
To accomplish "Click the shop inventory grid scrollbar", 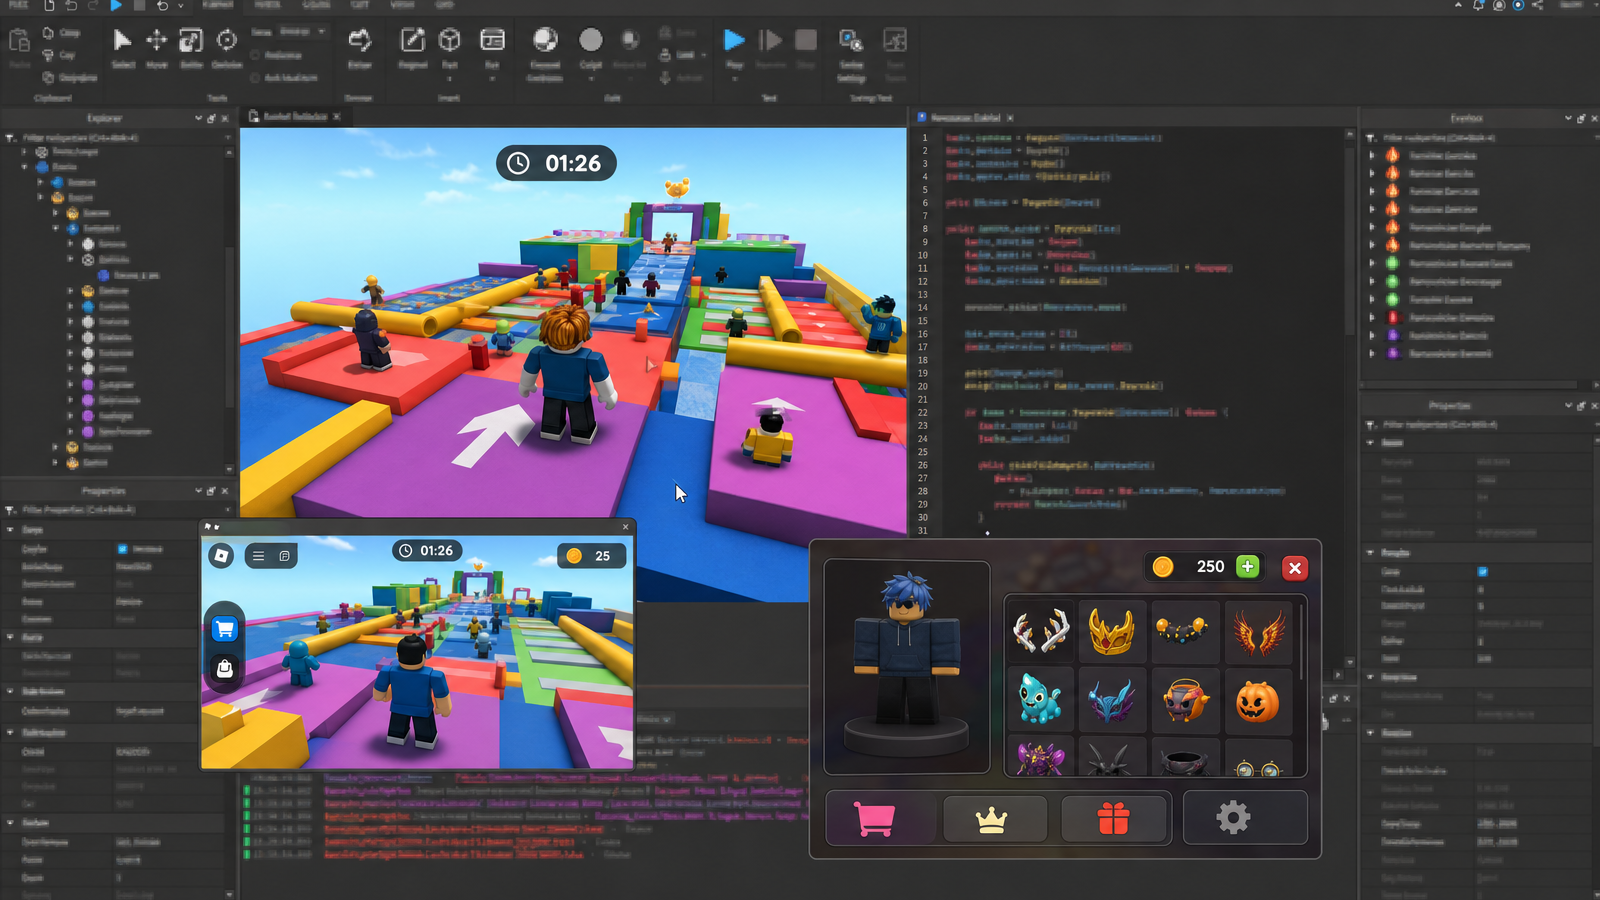I will point(1301,642).
